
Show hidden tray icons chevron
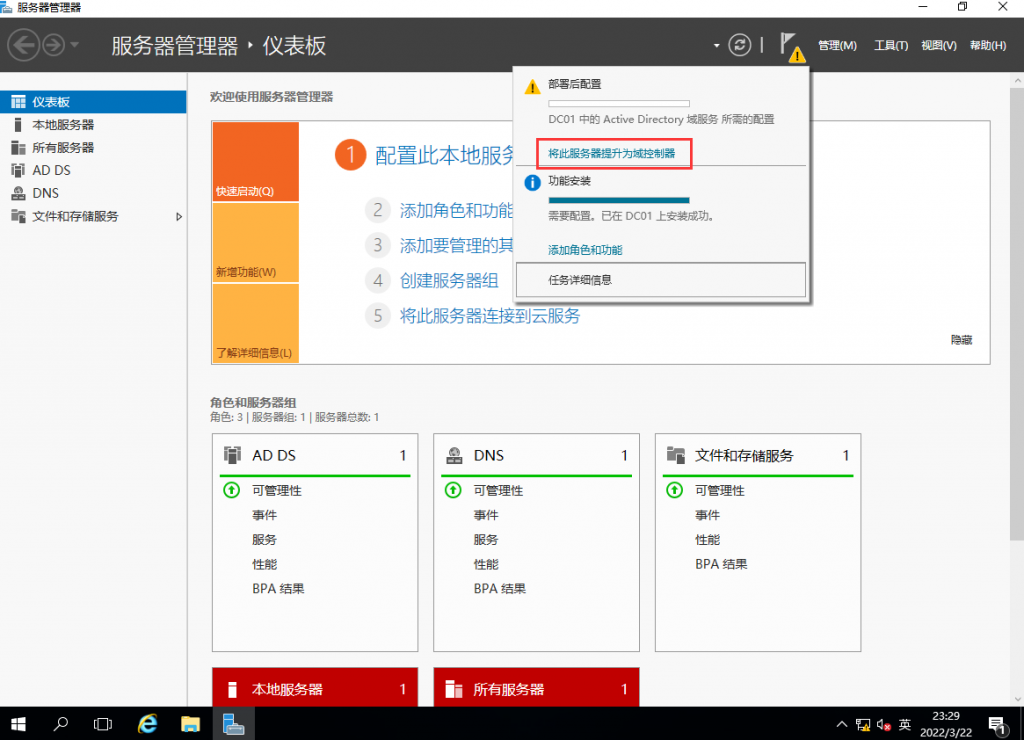[x=841, y=724]
